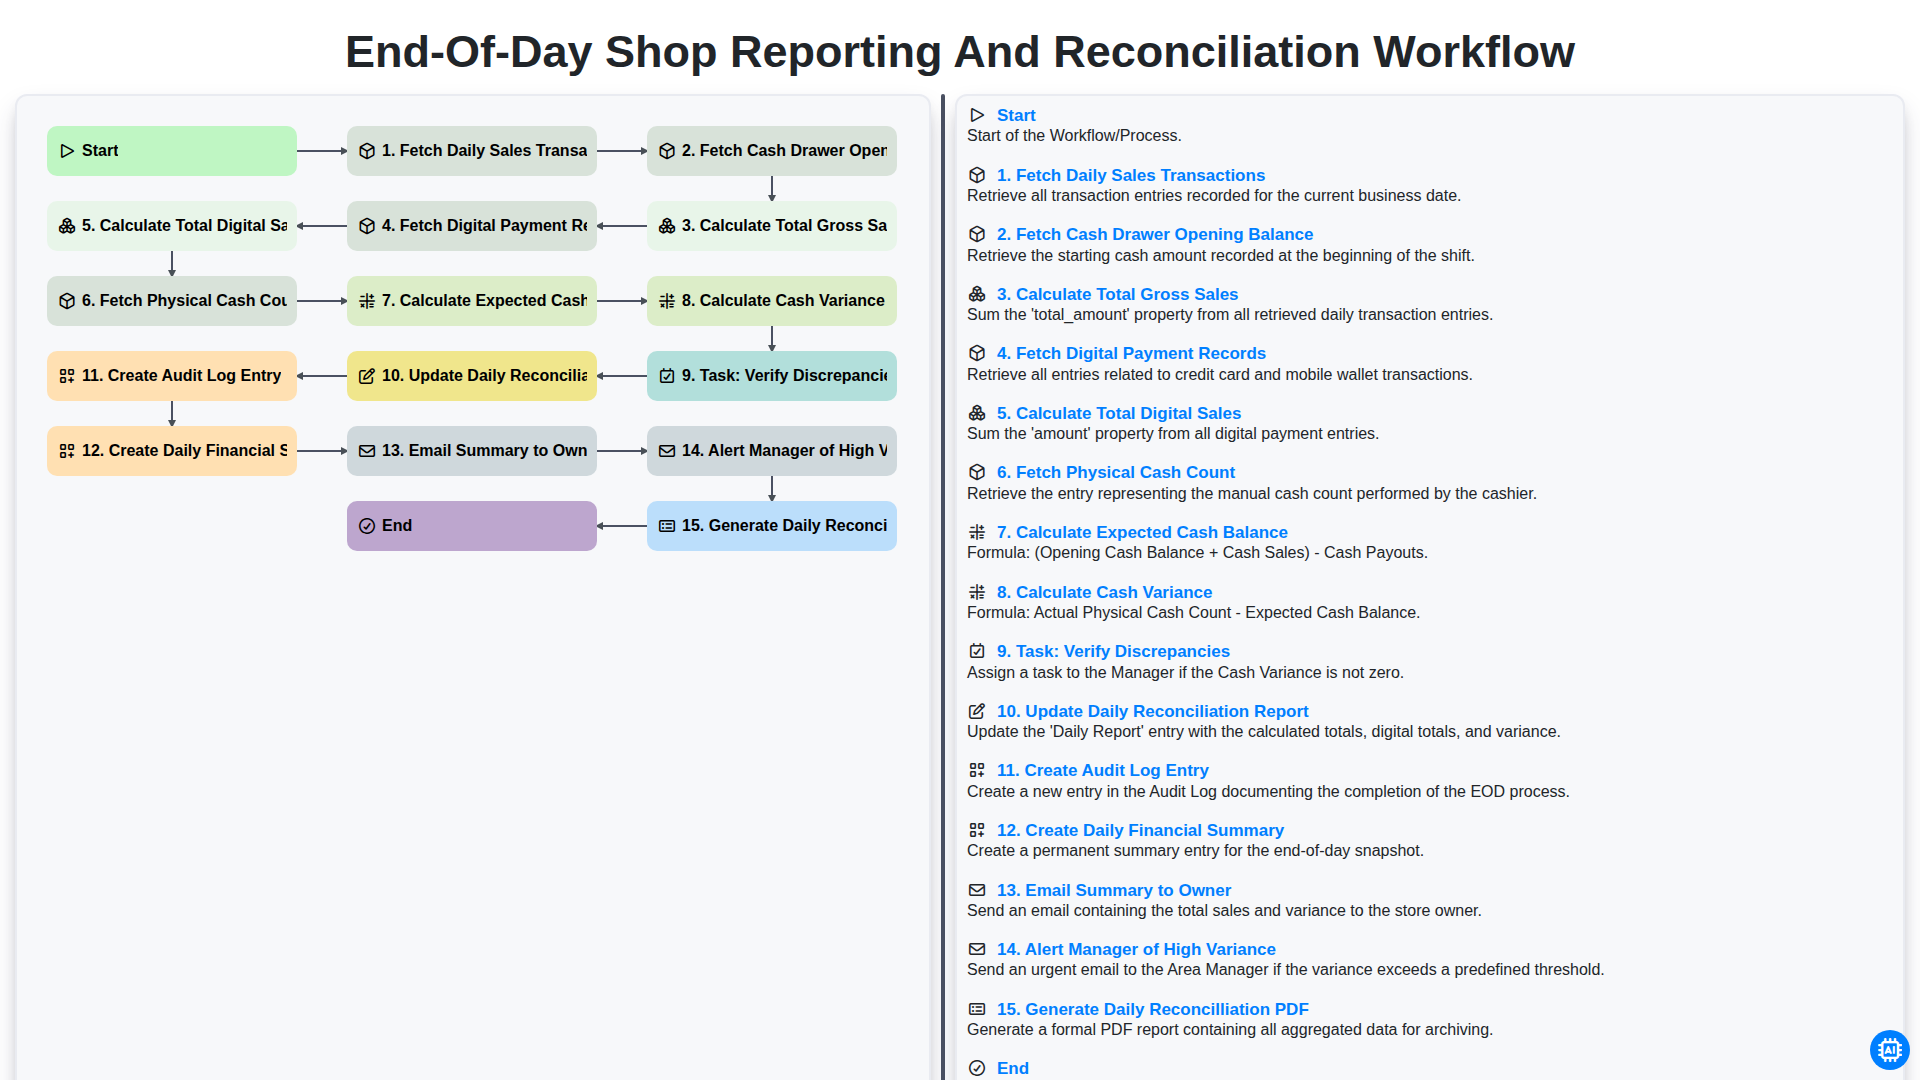Select the purple End node

coord(472,526)
